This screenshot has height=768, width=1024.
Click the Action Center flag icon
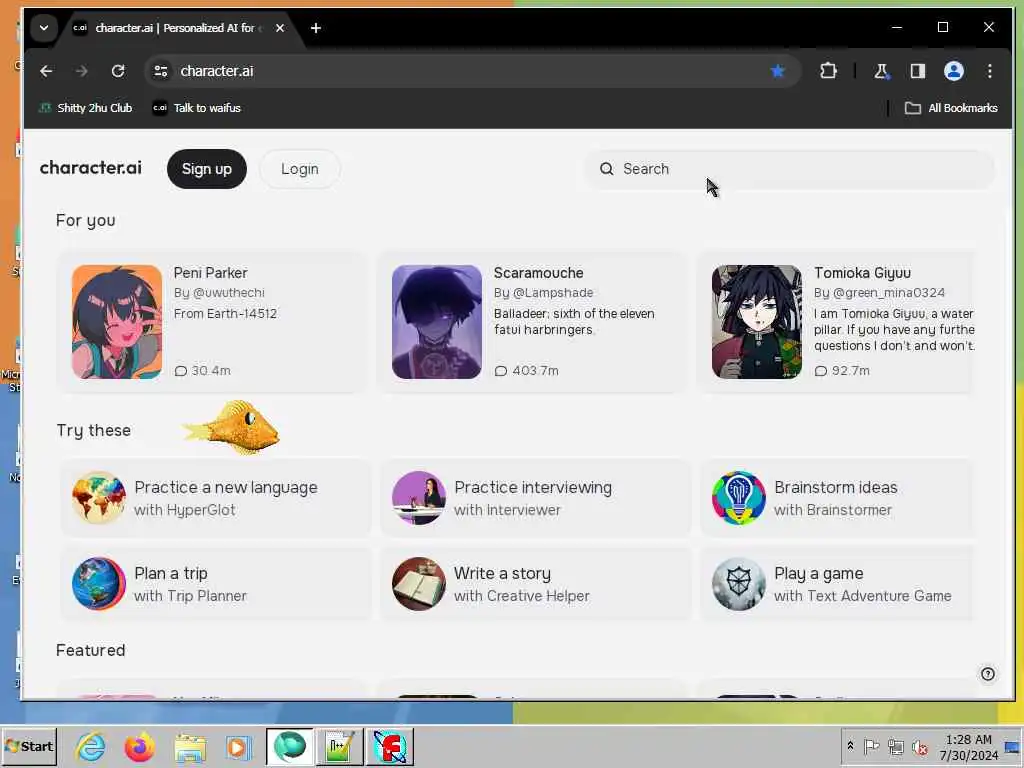tap(871, 746)
